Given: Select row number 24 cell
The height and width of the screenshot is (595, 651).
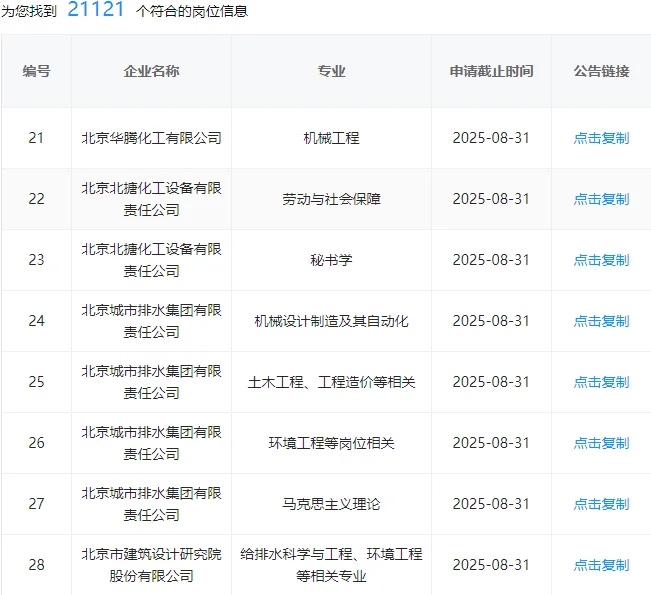Looking at the screenshot, I should tap(37, 321).
